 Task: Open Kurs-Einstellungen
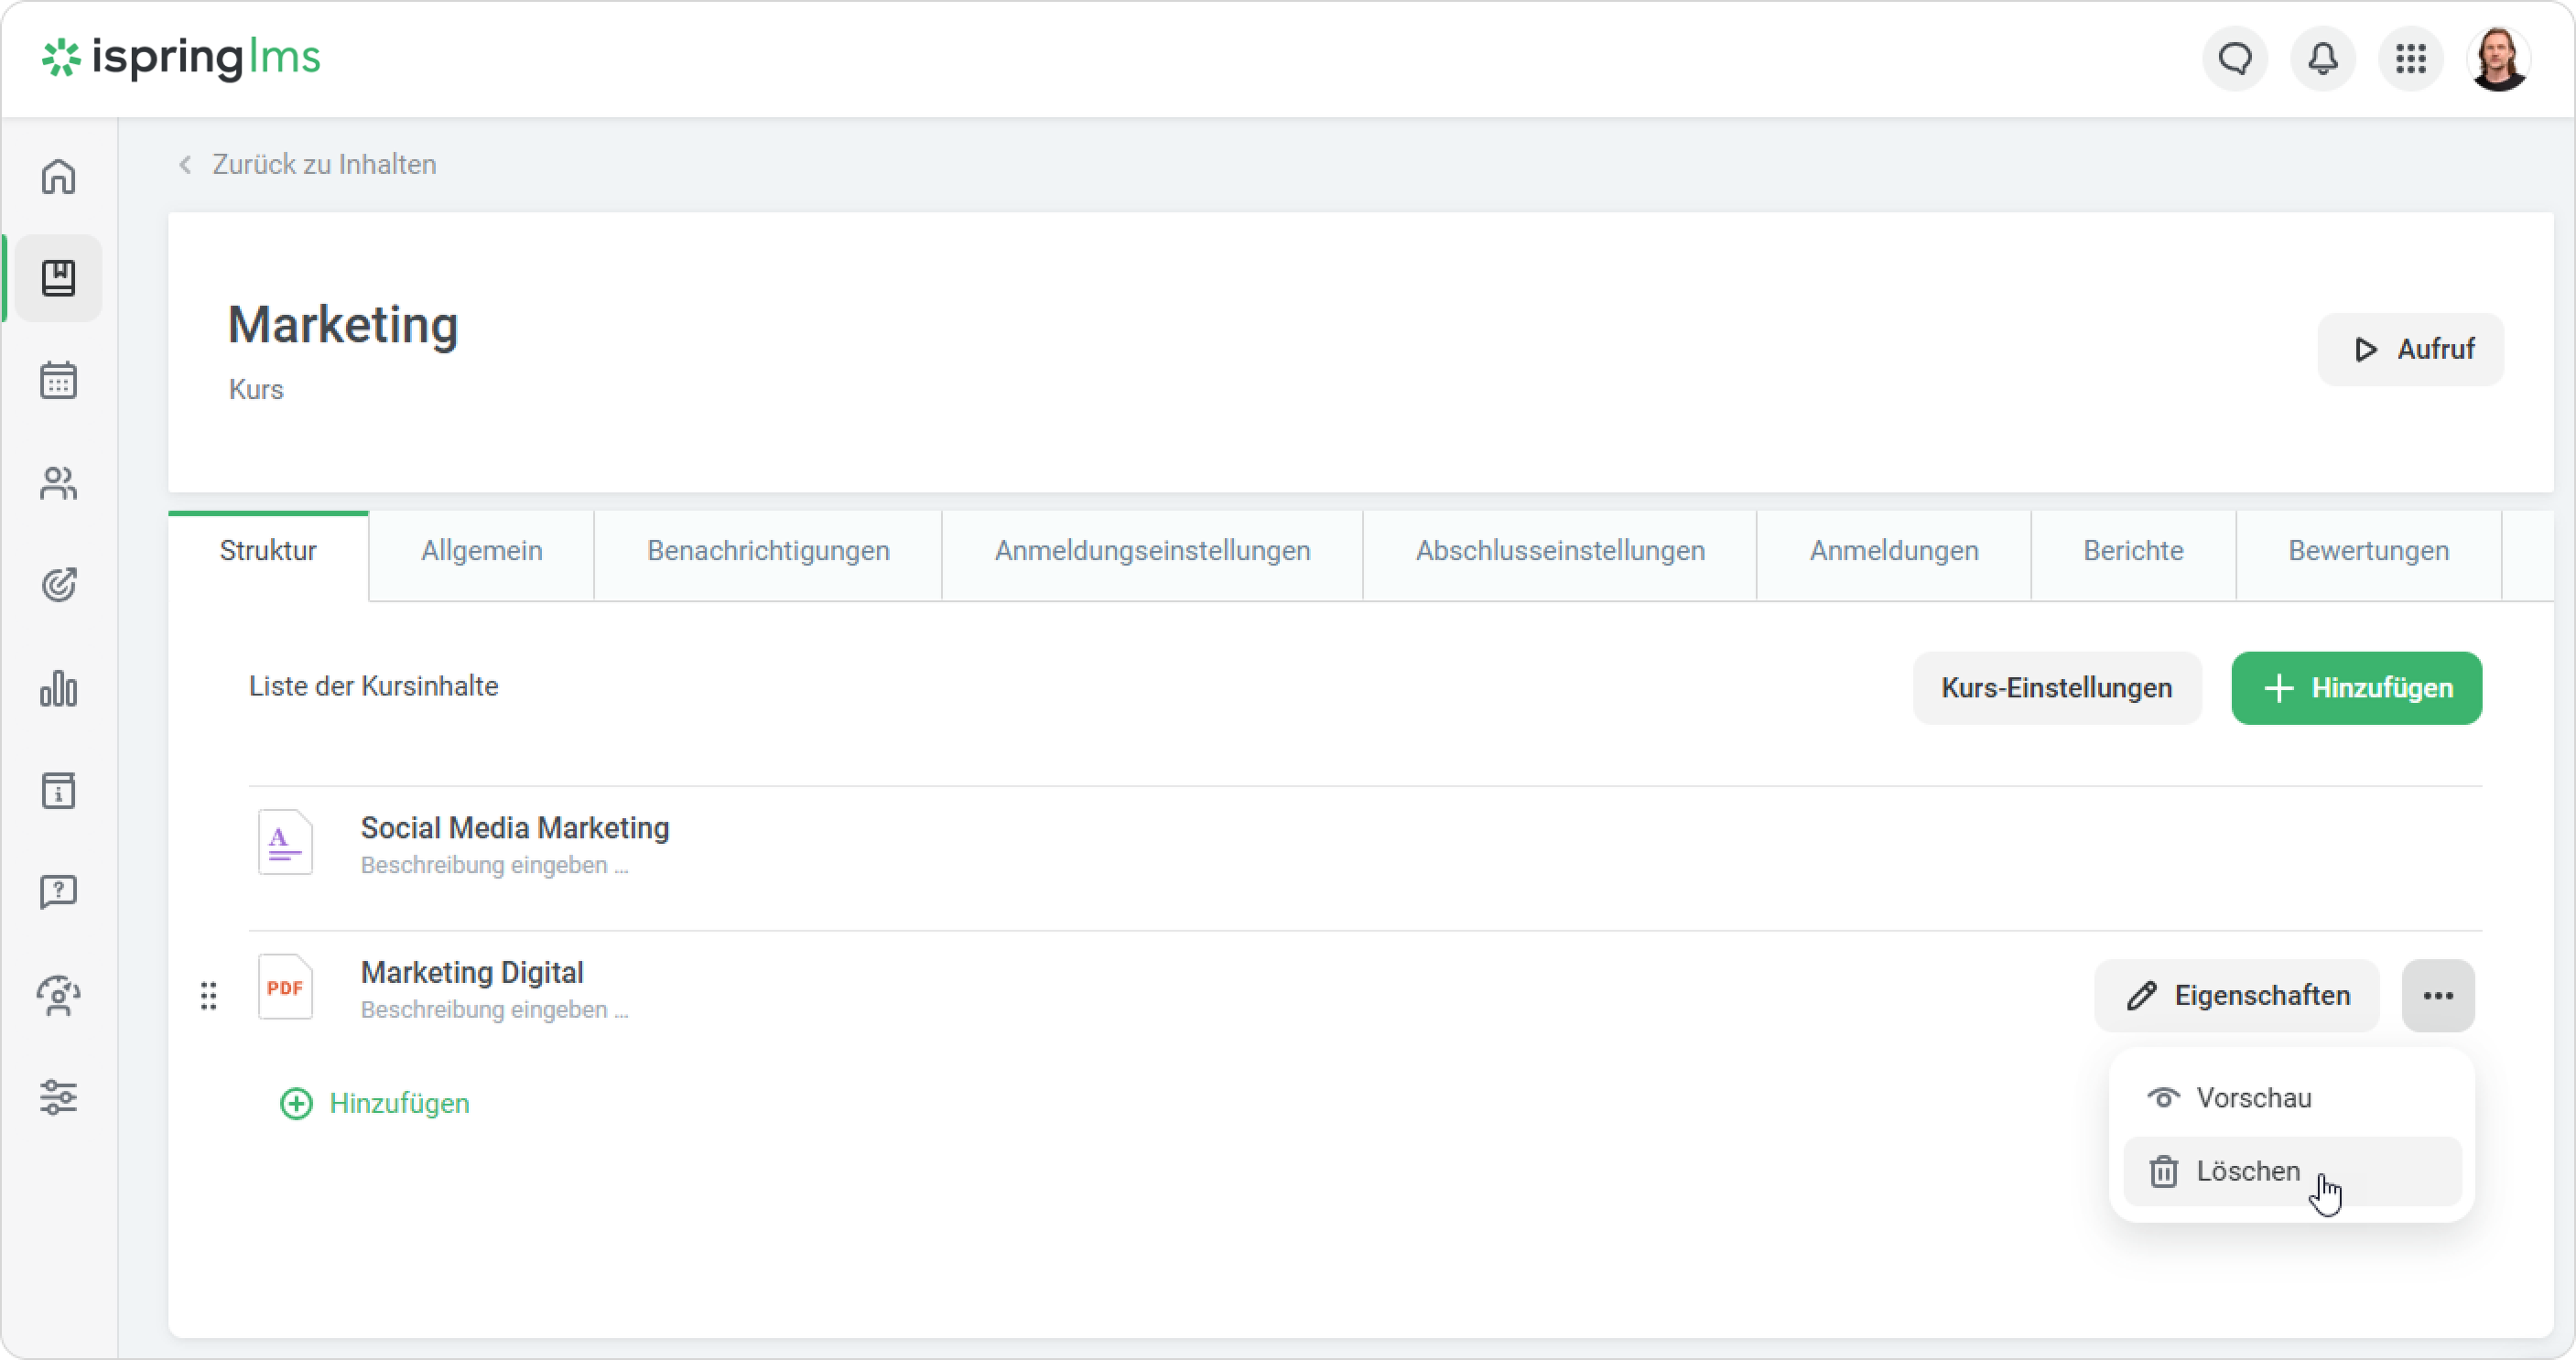(x=2056, y=688)
